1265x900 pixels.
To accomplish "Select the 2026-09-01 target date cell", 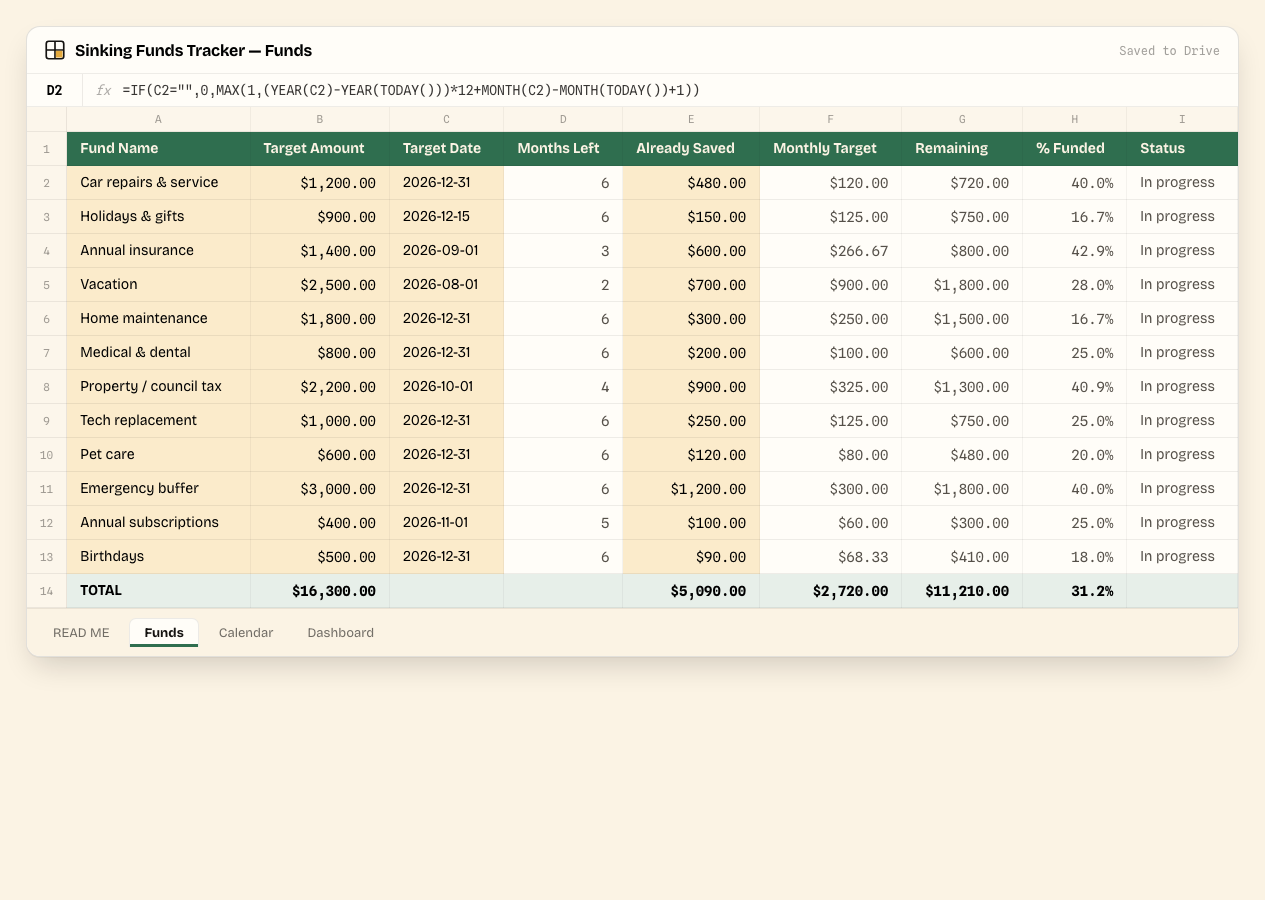I will (447, 251).
